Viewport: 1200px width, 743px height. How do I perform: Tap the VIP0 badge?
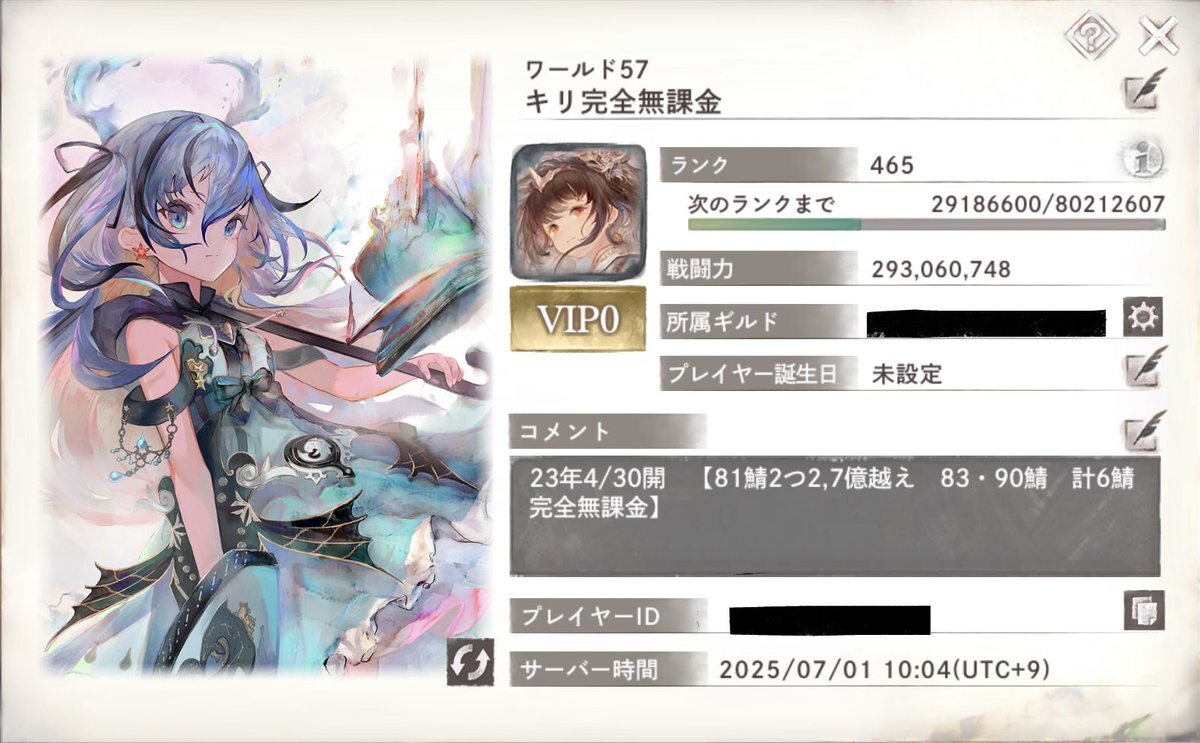pos(577,318)
